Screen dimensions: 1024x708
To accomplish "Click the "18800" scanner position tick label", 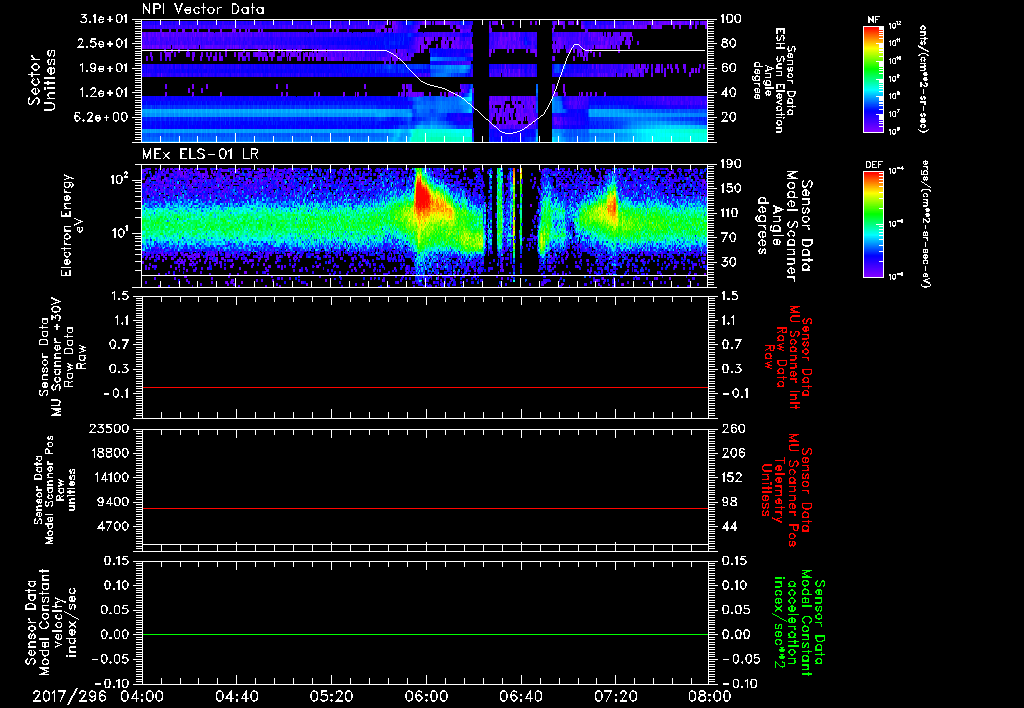I will coord(112,453).
